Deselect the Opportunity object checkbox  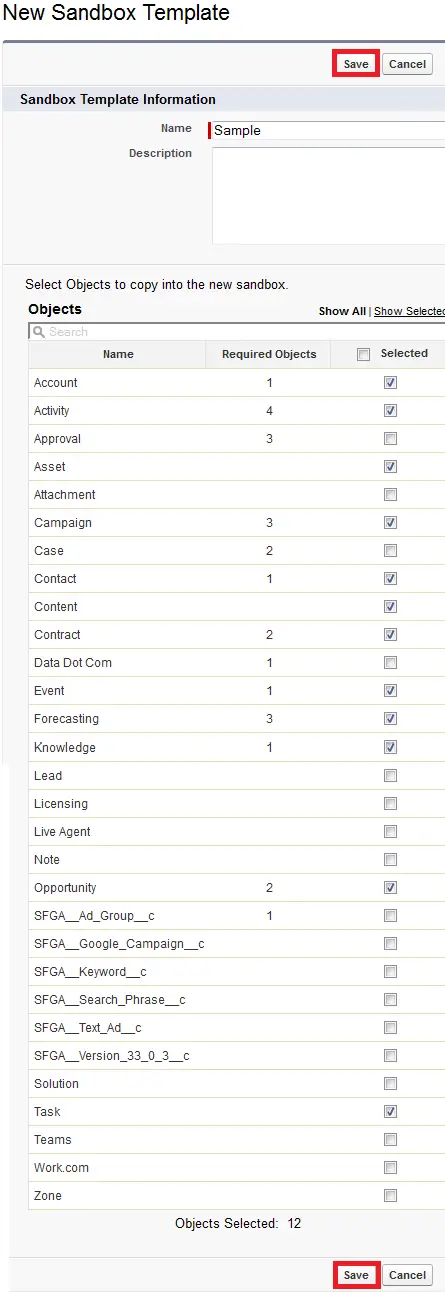[390, 887]
